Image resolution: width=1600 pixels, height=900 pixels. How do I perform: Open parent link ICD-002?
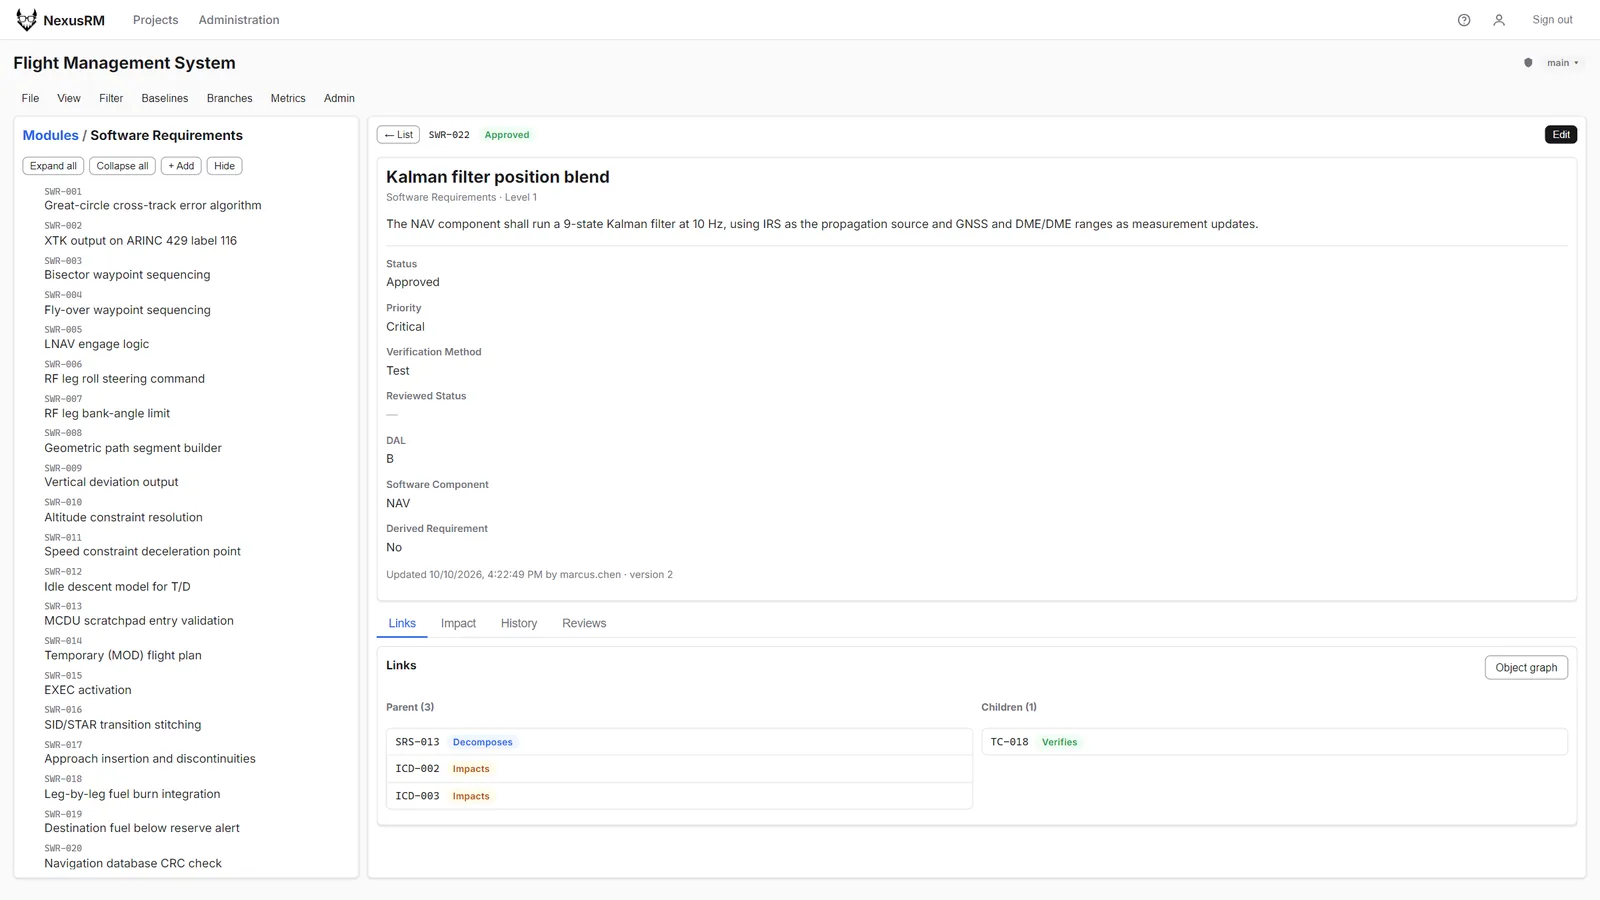[679, 769]
